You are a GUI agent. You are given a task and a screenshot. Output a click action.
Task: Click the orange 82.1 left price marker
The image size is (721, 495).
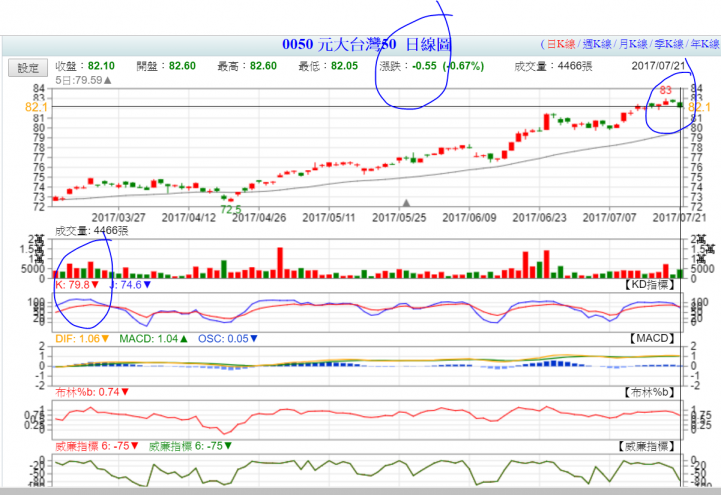36,107
